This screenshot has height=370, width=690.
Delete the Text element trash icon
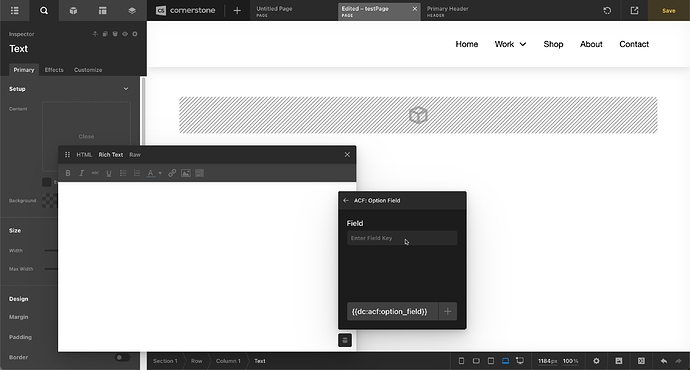115,34
